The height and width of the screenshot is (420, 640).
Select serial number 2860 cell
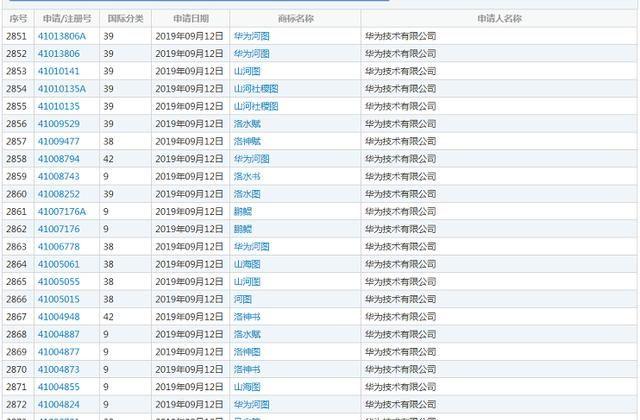click(x=16, y=194)
